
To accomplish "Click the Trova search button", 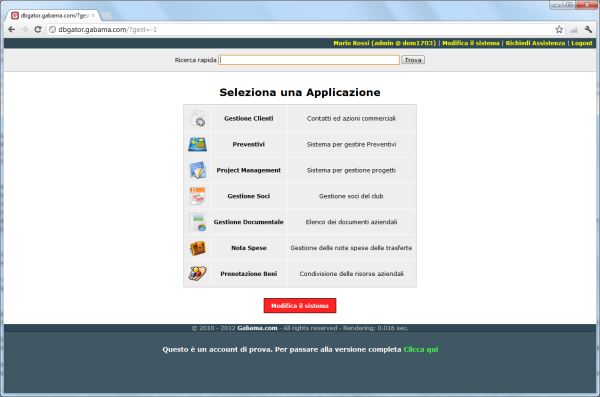I will click(413, 60).
